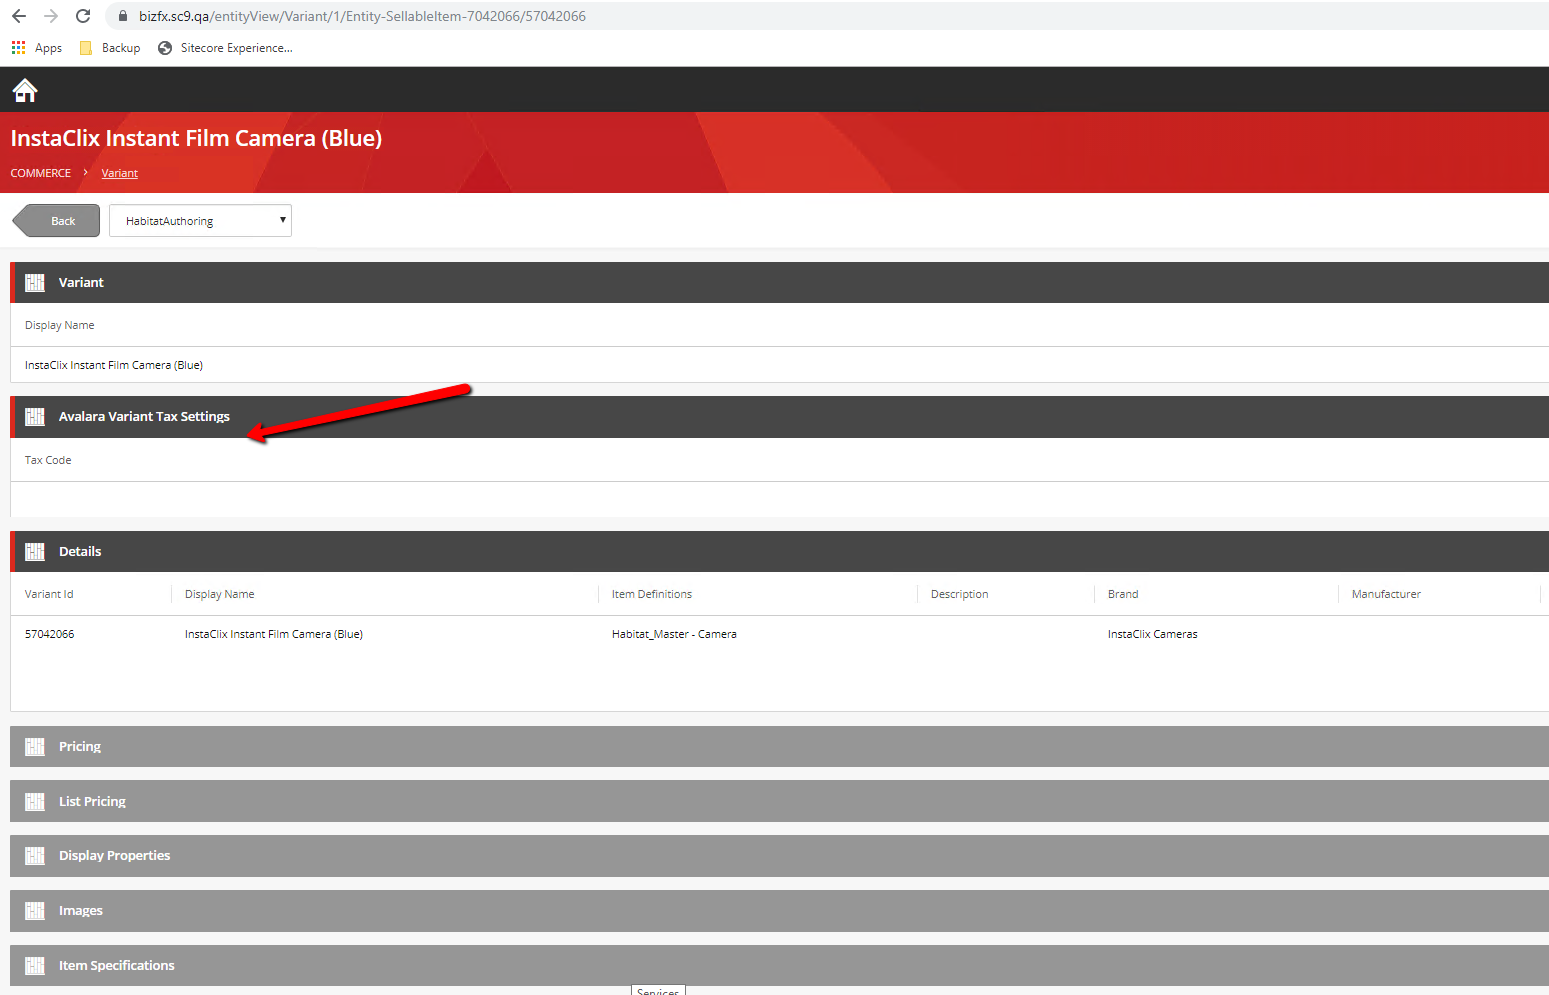The width and height of the screenshot is (1549, 995).
Task: Click the Back button
Action: [x=56, y=221]
